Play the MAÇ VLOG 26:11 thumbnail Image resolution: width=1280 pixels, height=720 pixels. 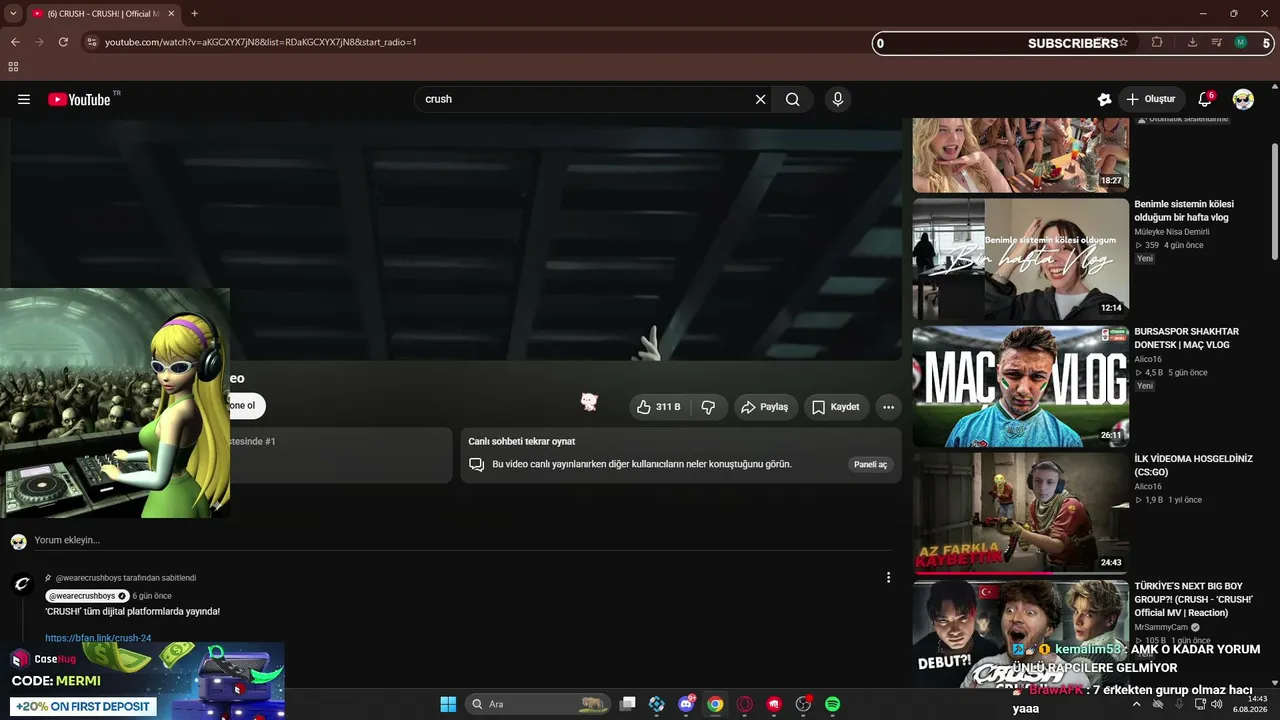coord(1021,386)
